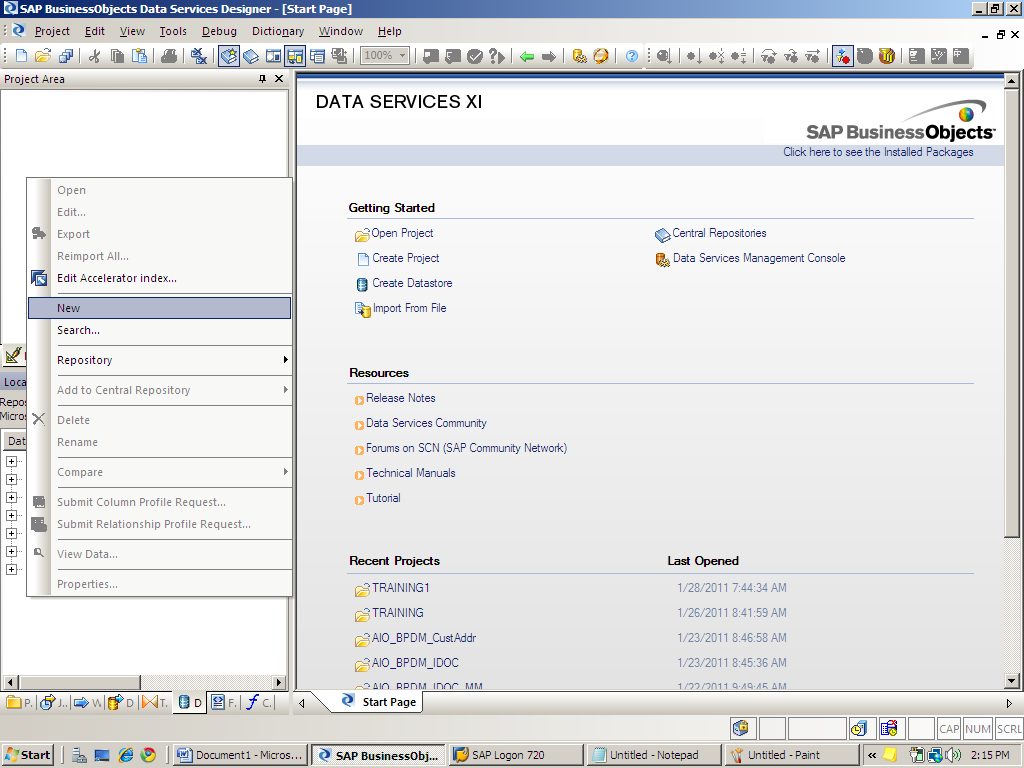The width and height of the screenshot is (1024, 768).
Task: Open the zoom percentage dropdown
Action: tap(403, 56)
